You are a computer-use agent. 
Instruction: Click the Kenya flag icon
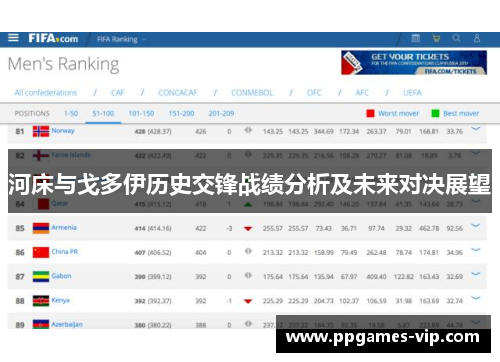click(41, 301)
